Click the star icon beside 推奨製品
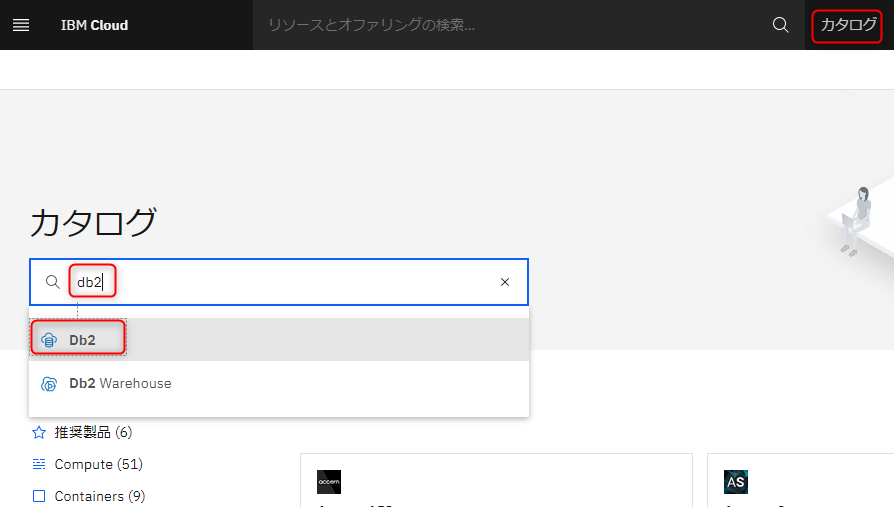This screenshot has height=507, width=894. point(39,432)
